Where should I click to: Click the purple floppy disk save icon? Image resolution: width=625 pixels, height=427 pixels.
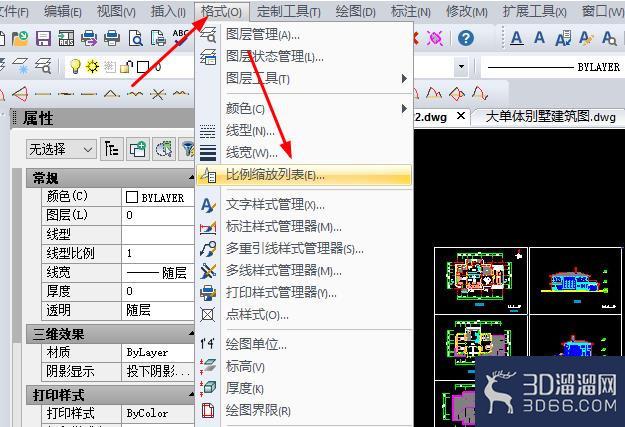[x=43, y=39]
